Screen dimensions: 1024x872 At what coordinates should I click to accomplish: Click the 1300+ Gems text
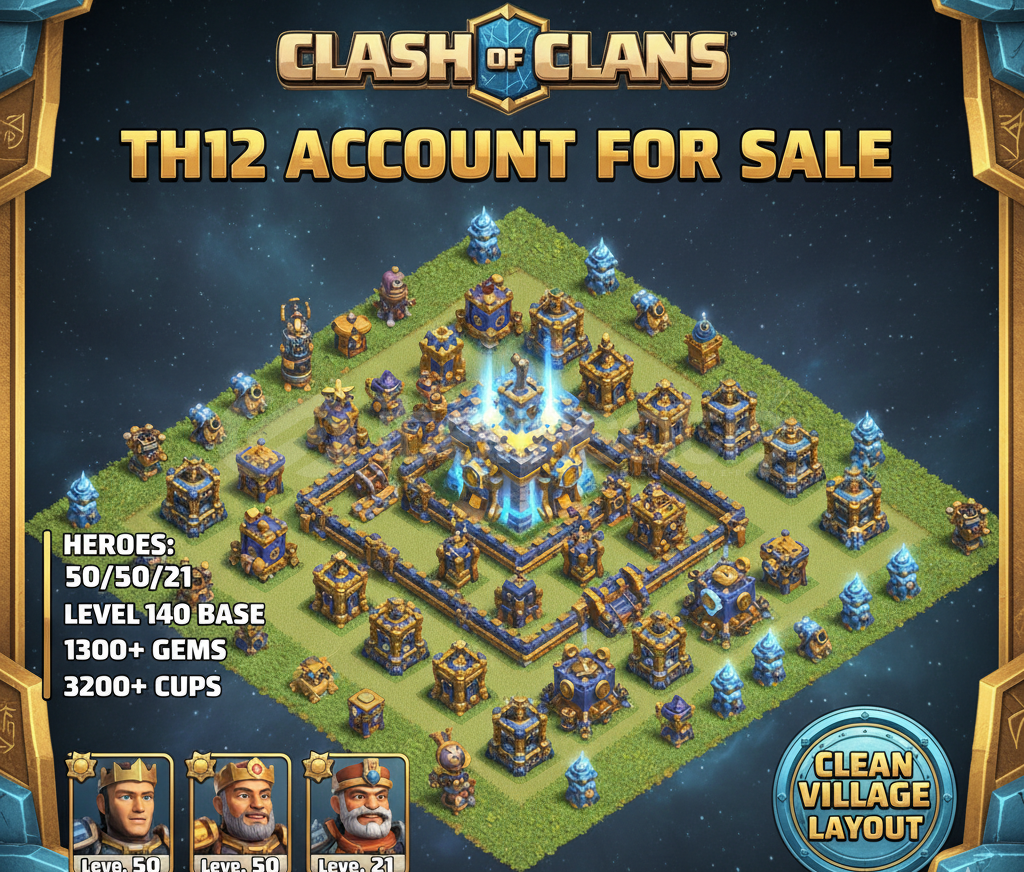click(145, 650)
